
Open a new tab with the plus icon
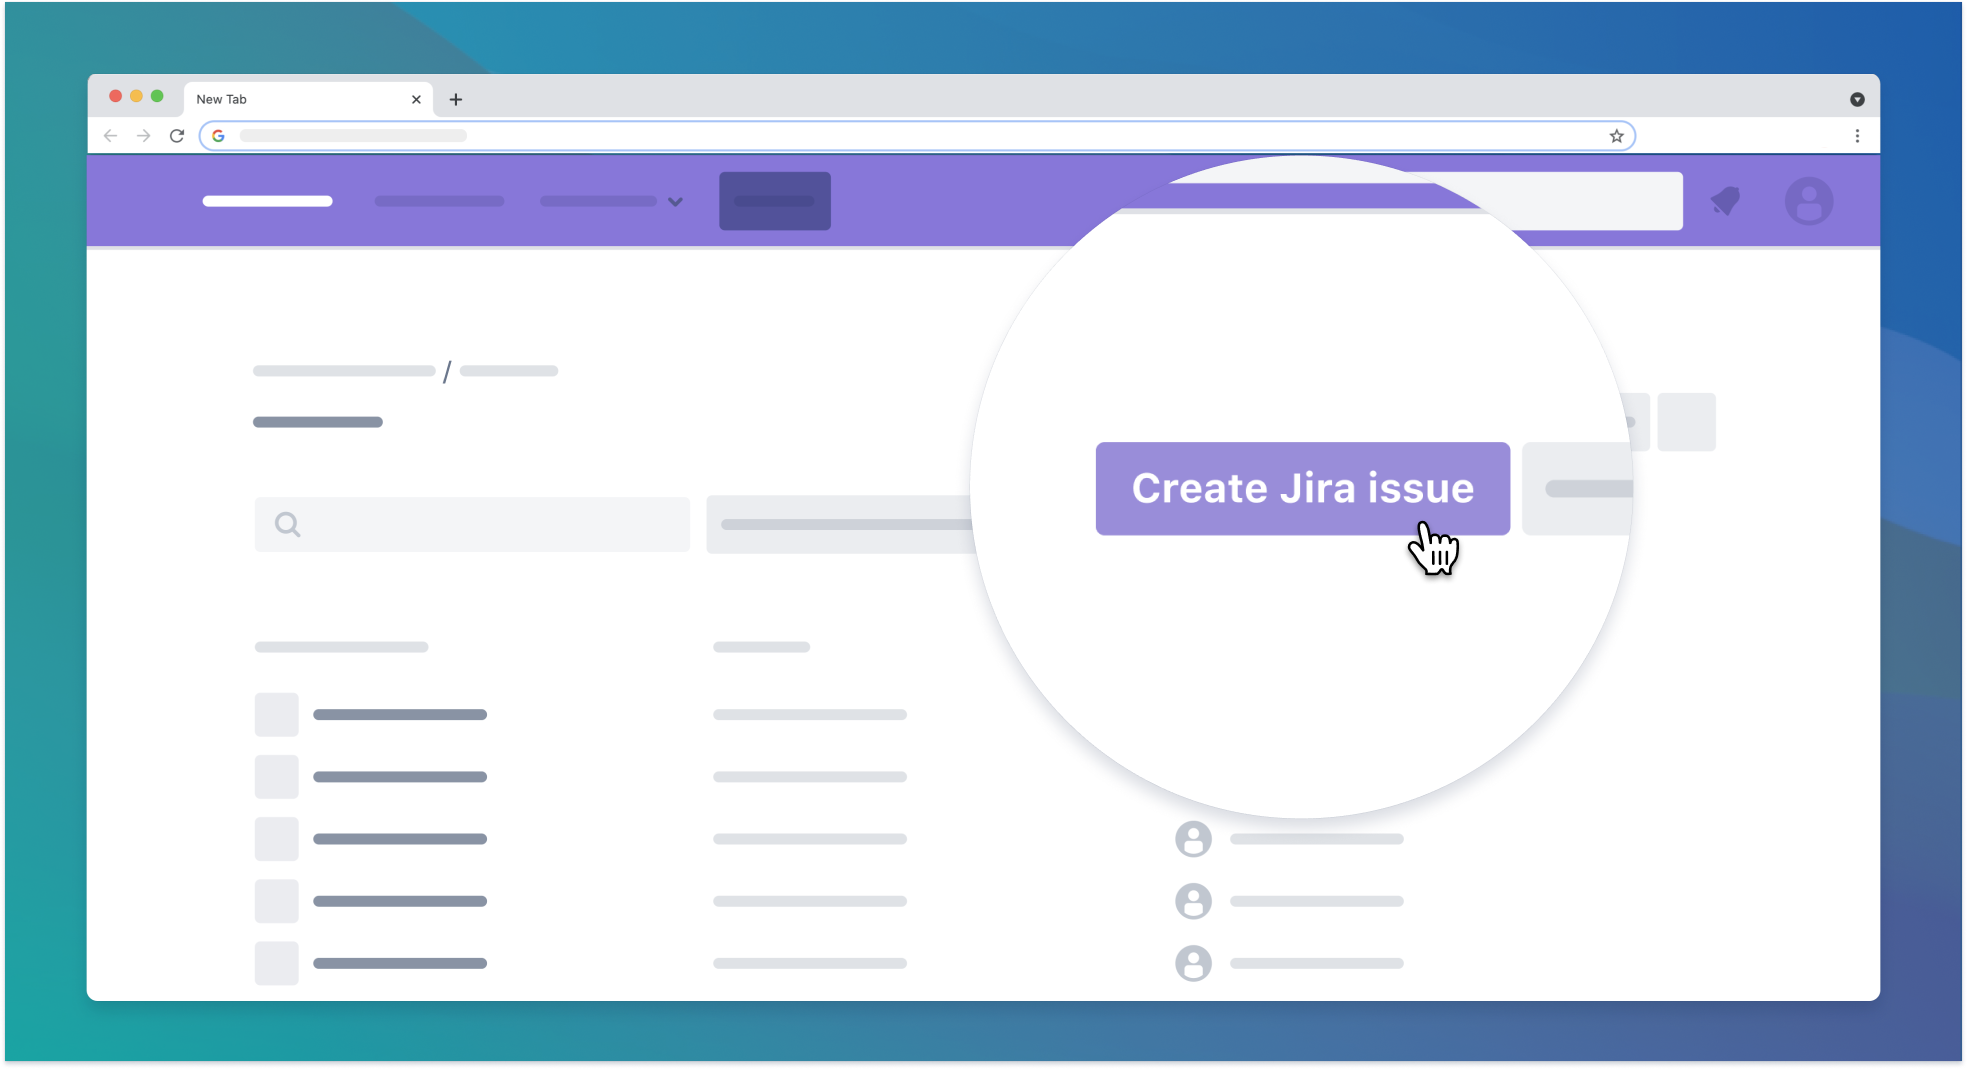pyautogui.click(x=456, y=99)
